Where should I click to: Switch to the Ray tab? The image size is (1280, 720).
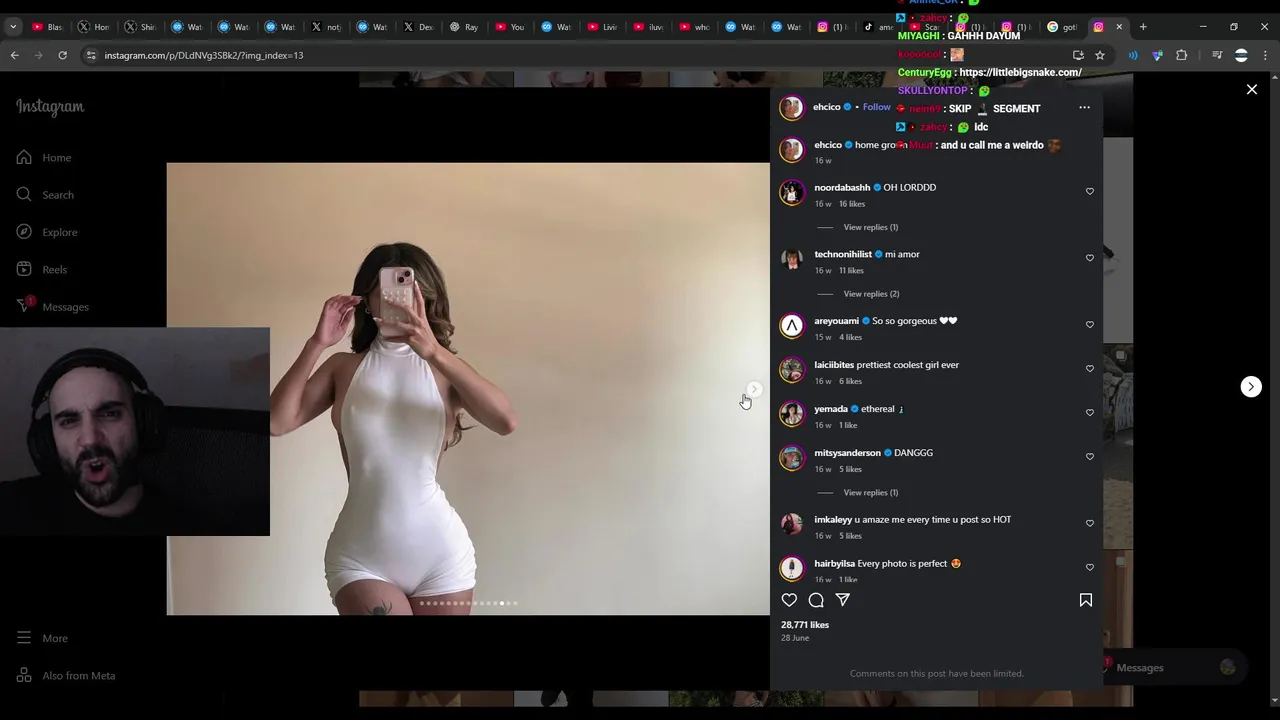[x=464, y=27]
